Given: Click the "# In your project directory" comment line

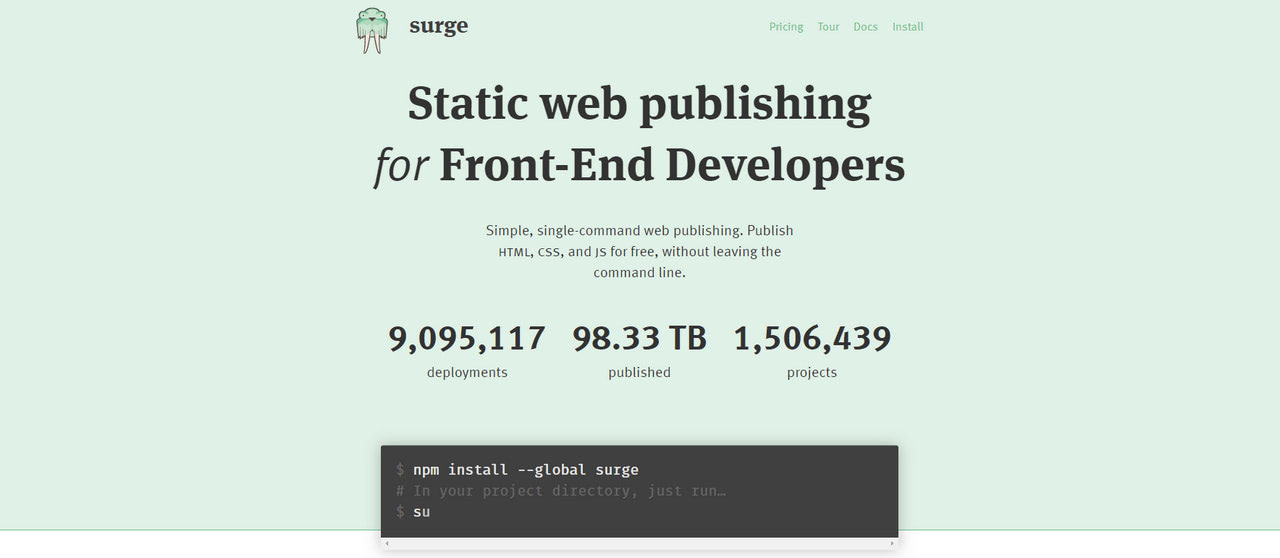Looking at the screenshot, I should click(x=561, y=490).
